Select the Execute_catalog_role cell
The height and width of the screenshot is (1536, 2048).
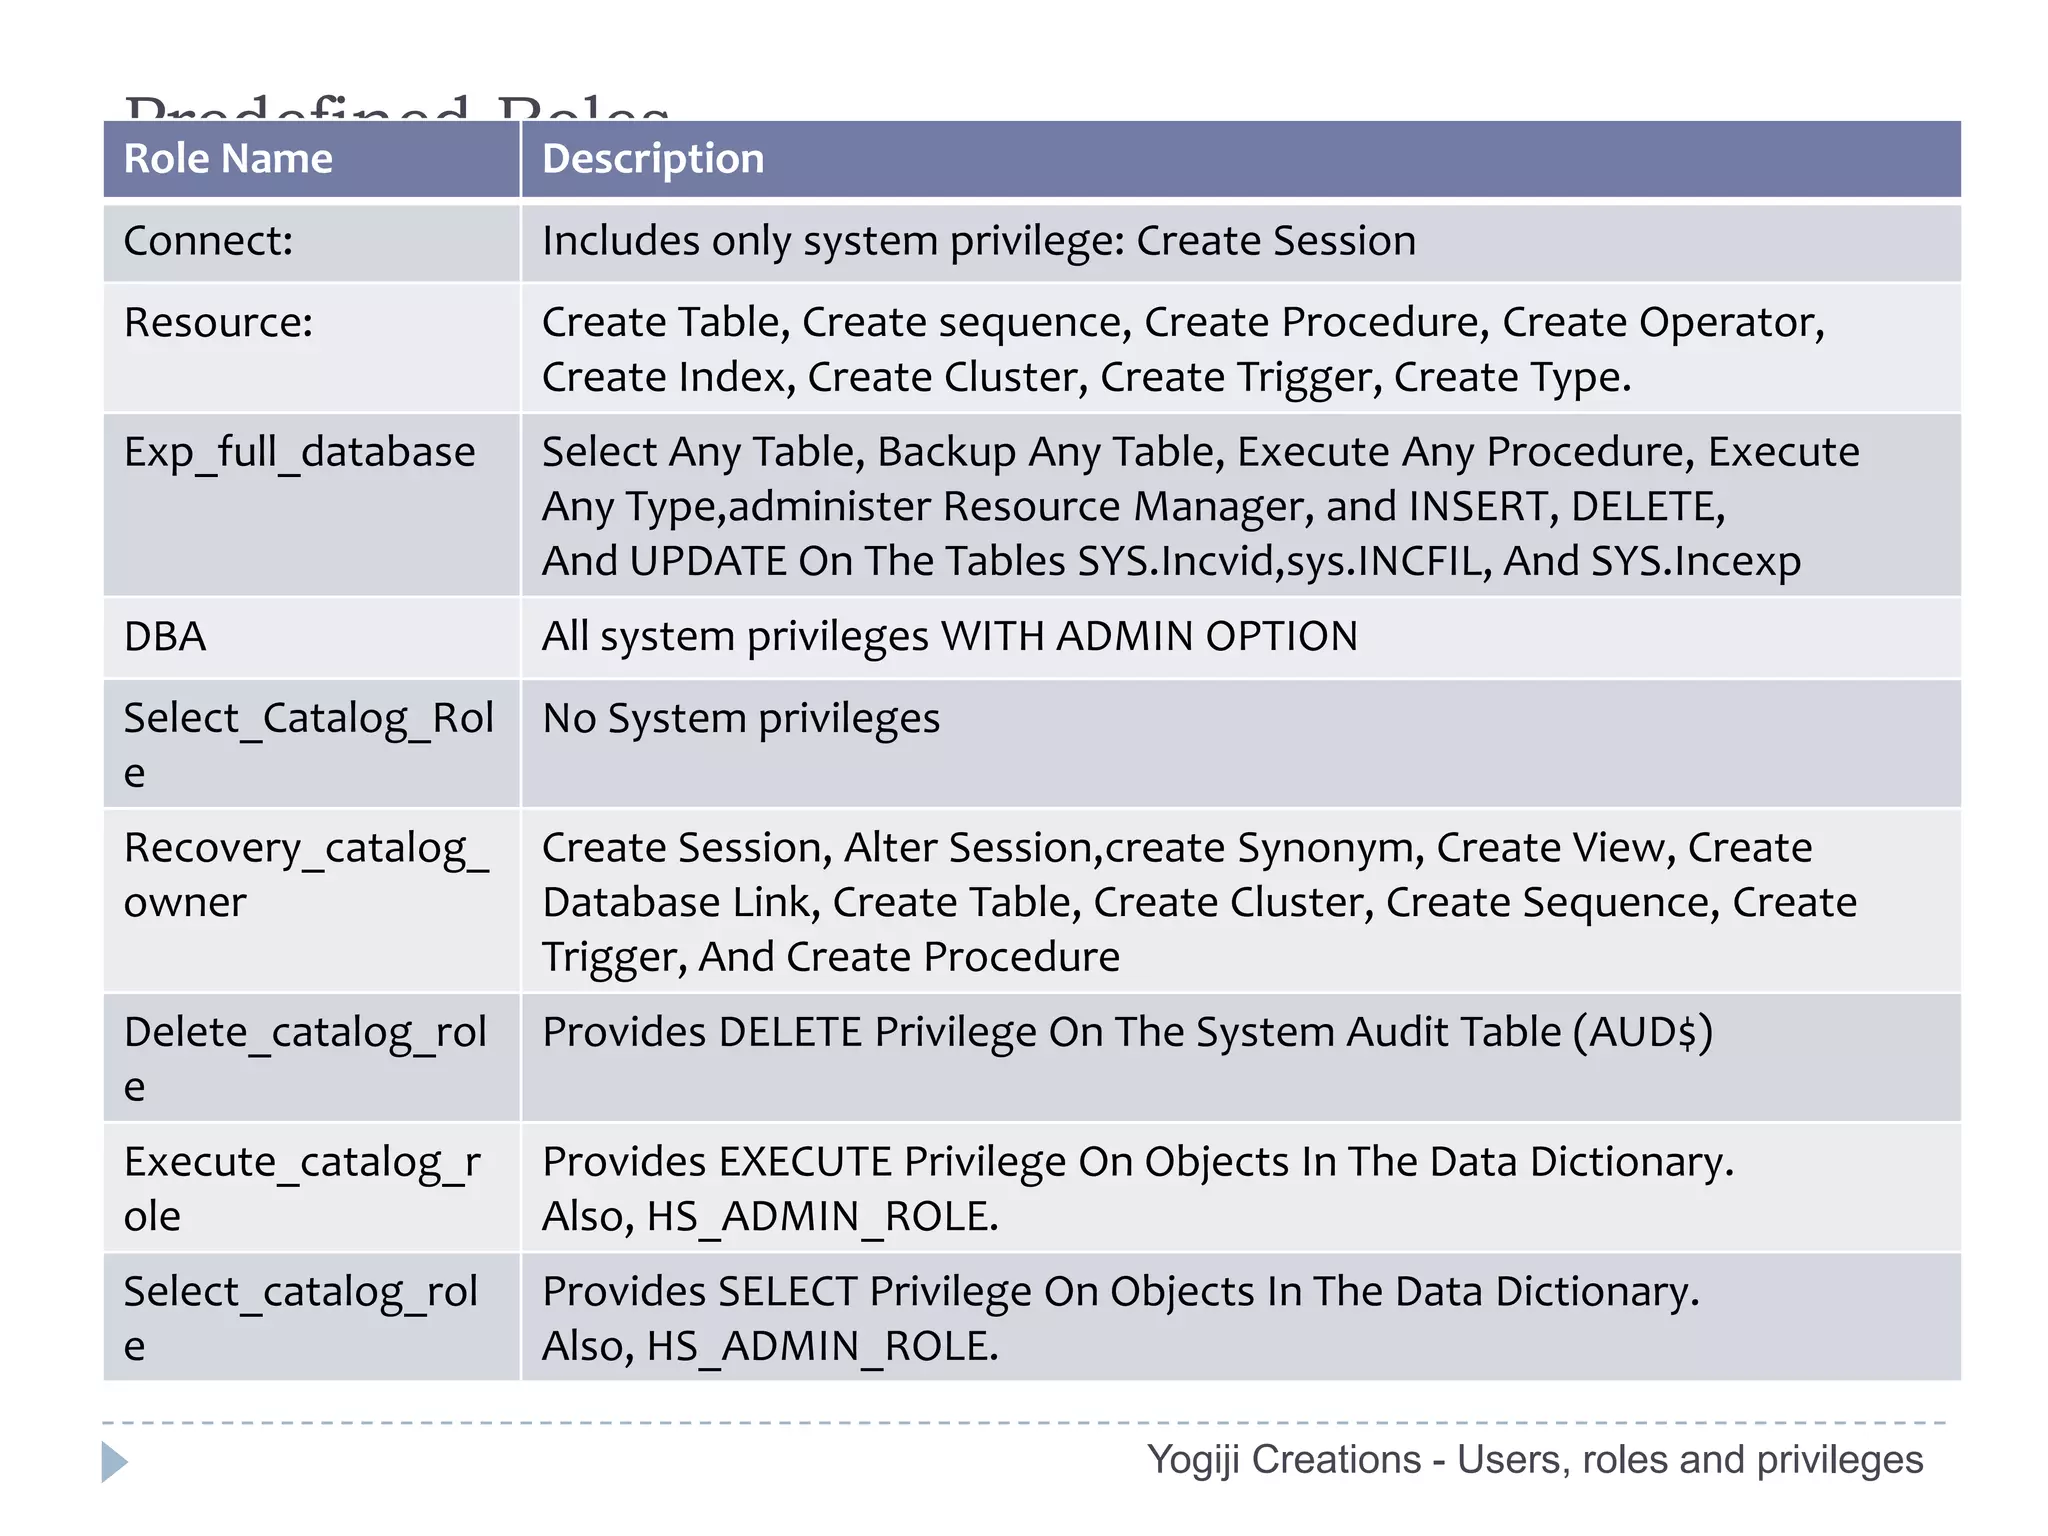click(311, 1188)
